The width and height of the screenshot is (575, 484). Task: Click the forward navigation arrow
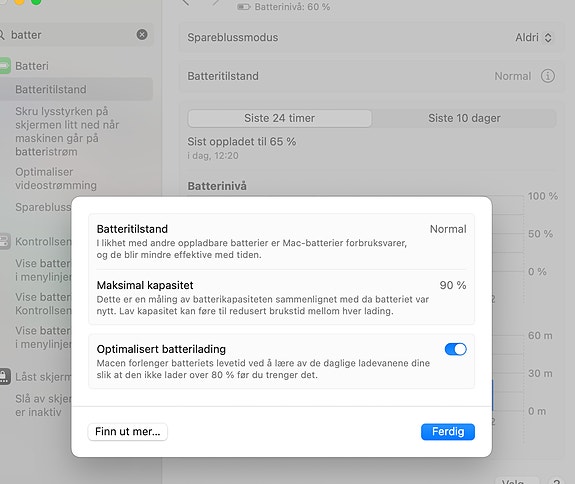coord(216,2)
